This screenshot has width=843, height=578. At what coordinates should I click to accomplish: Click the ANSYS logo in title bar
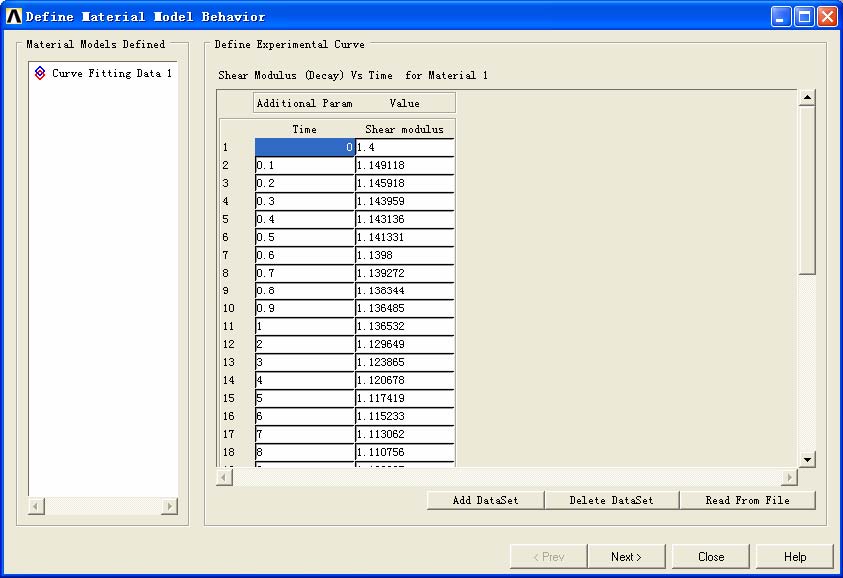pyautogui.click(x=13, y=16)
